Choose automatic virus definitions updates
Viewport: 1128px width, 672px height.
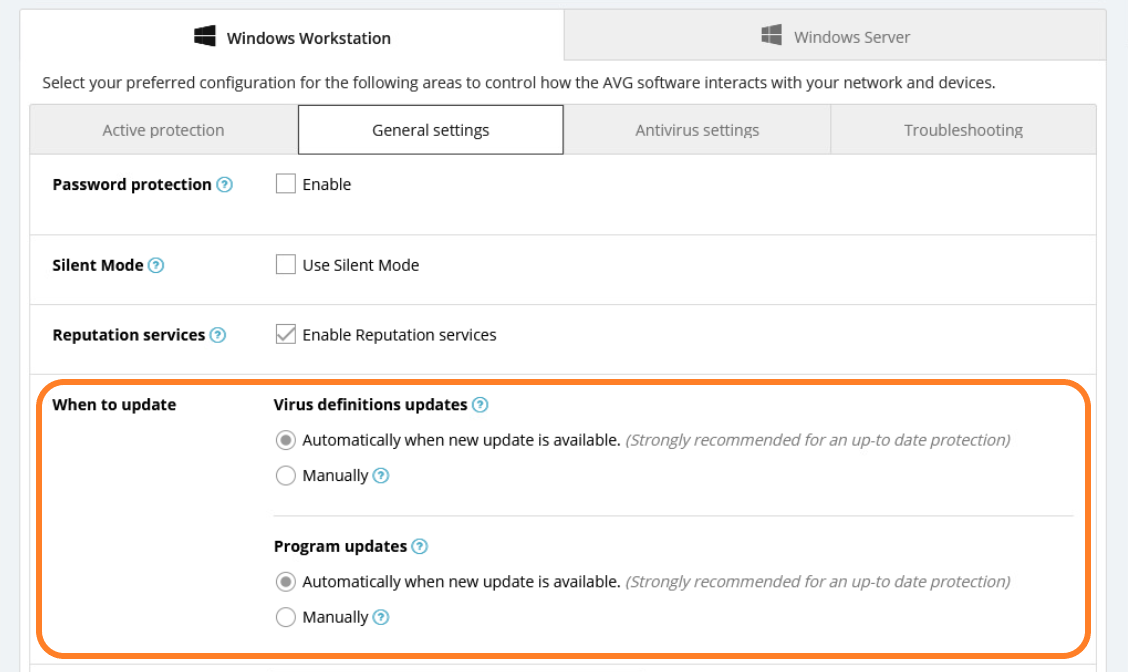(x=286, y=440)
